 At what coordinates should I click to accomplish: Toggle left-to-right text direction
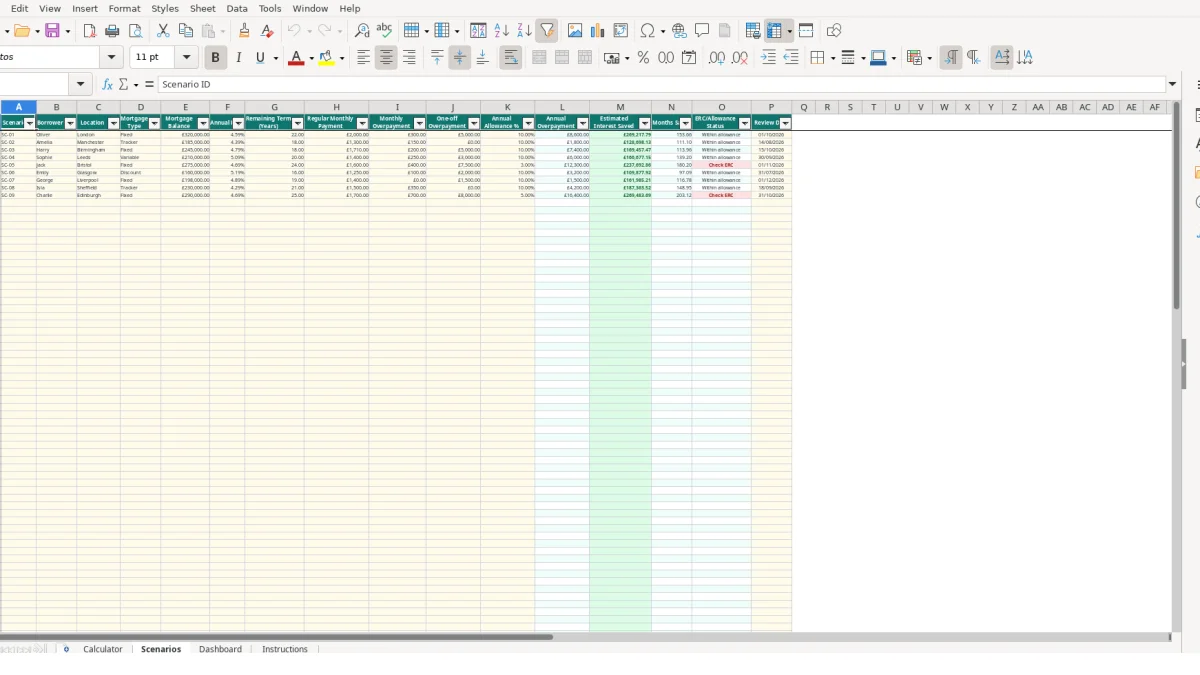tap(951, 58)
